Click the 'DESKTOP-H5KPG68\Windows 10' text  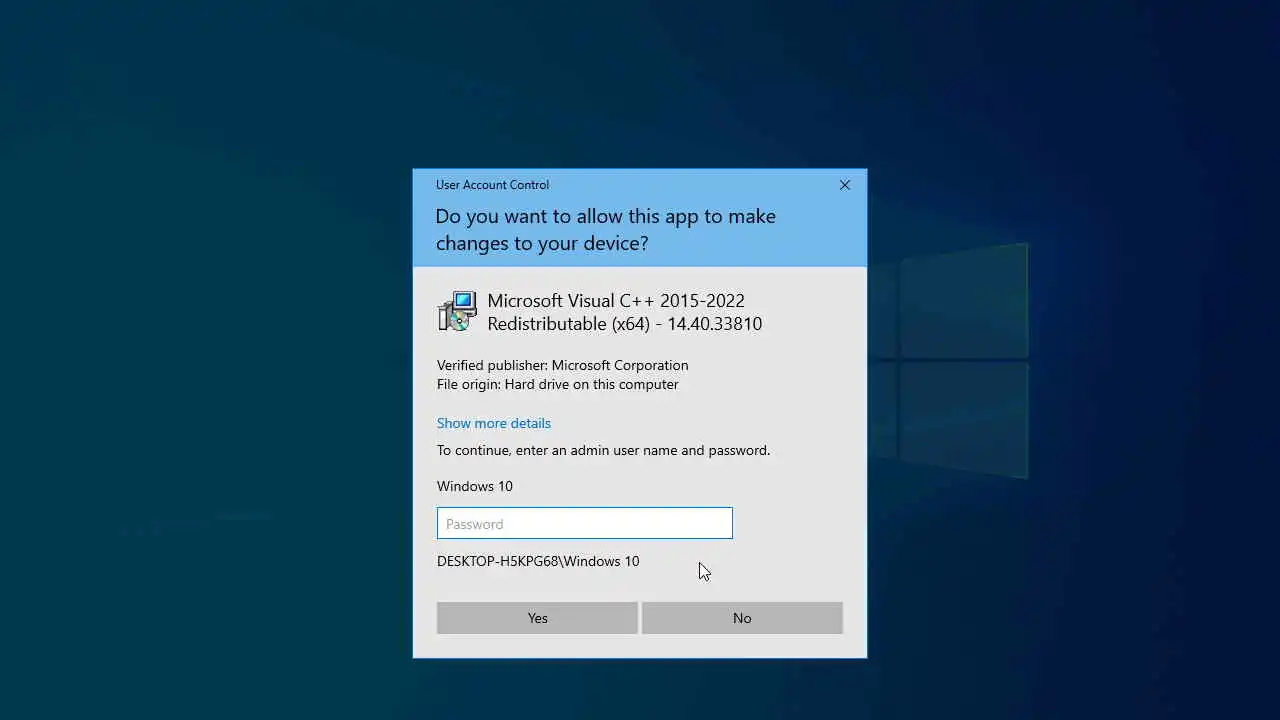(538, 561)
